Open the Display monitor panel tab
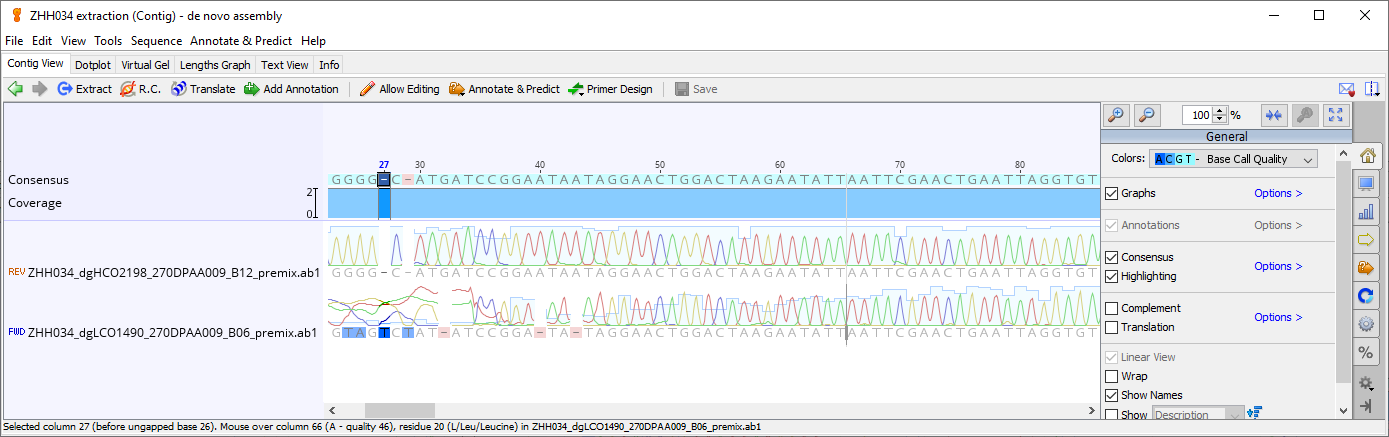This screenshot has width=1389, height=437. tap(1366, 184)
